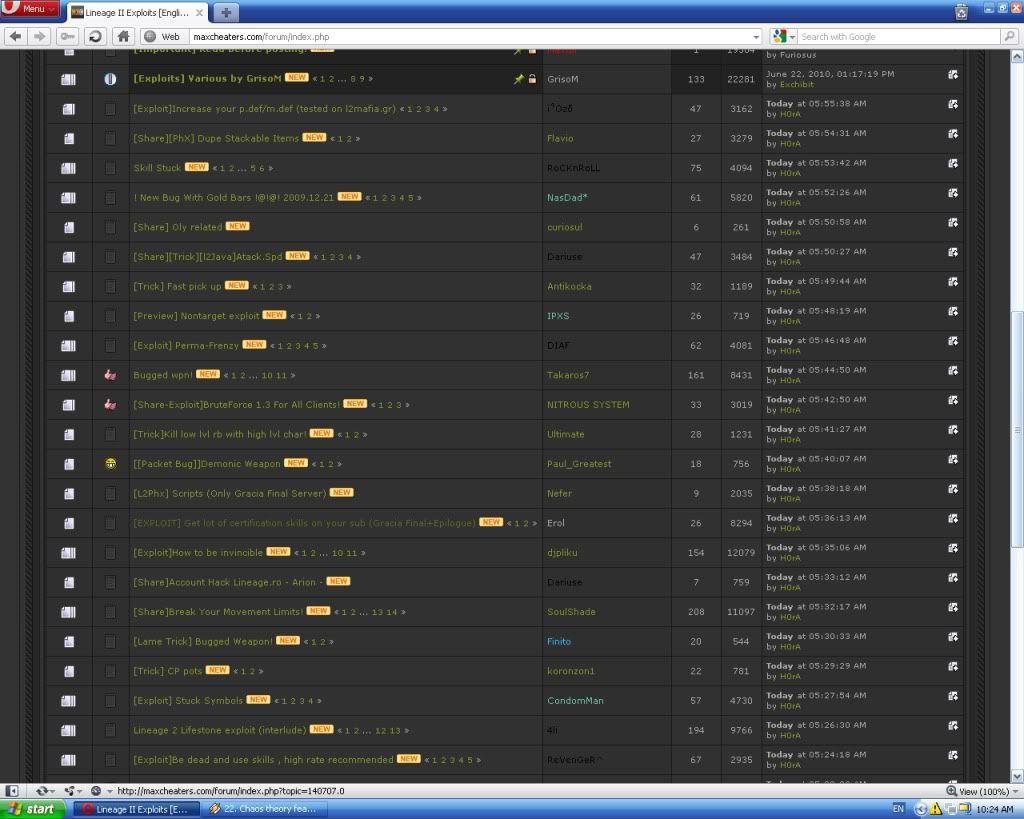Screen dimensions: 1024x819
Task: Jump to last post of Demonic Weapon topic
Action: [953, 459]
